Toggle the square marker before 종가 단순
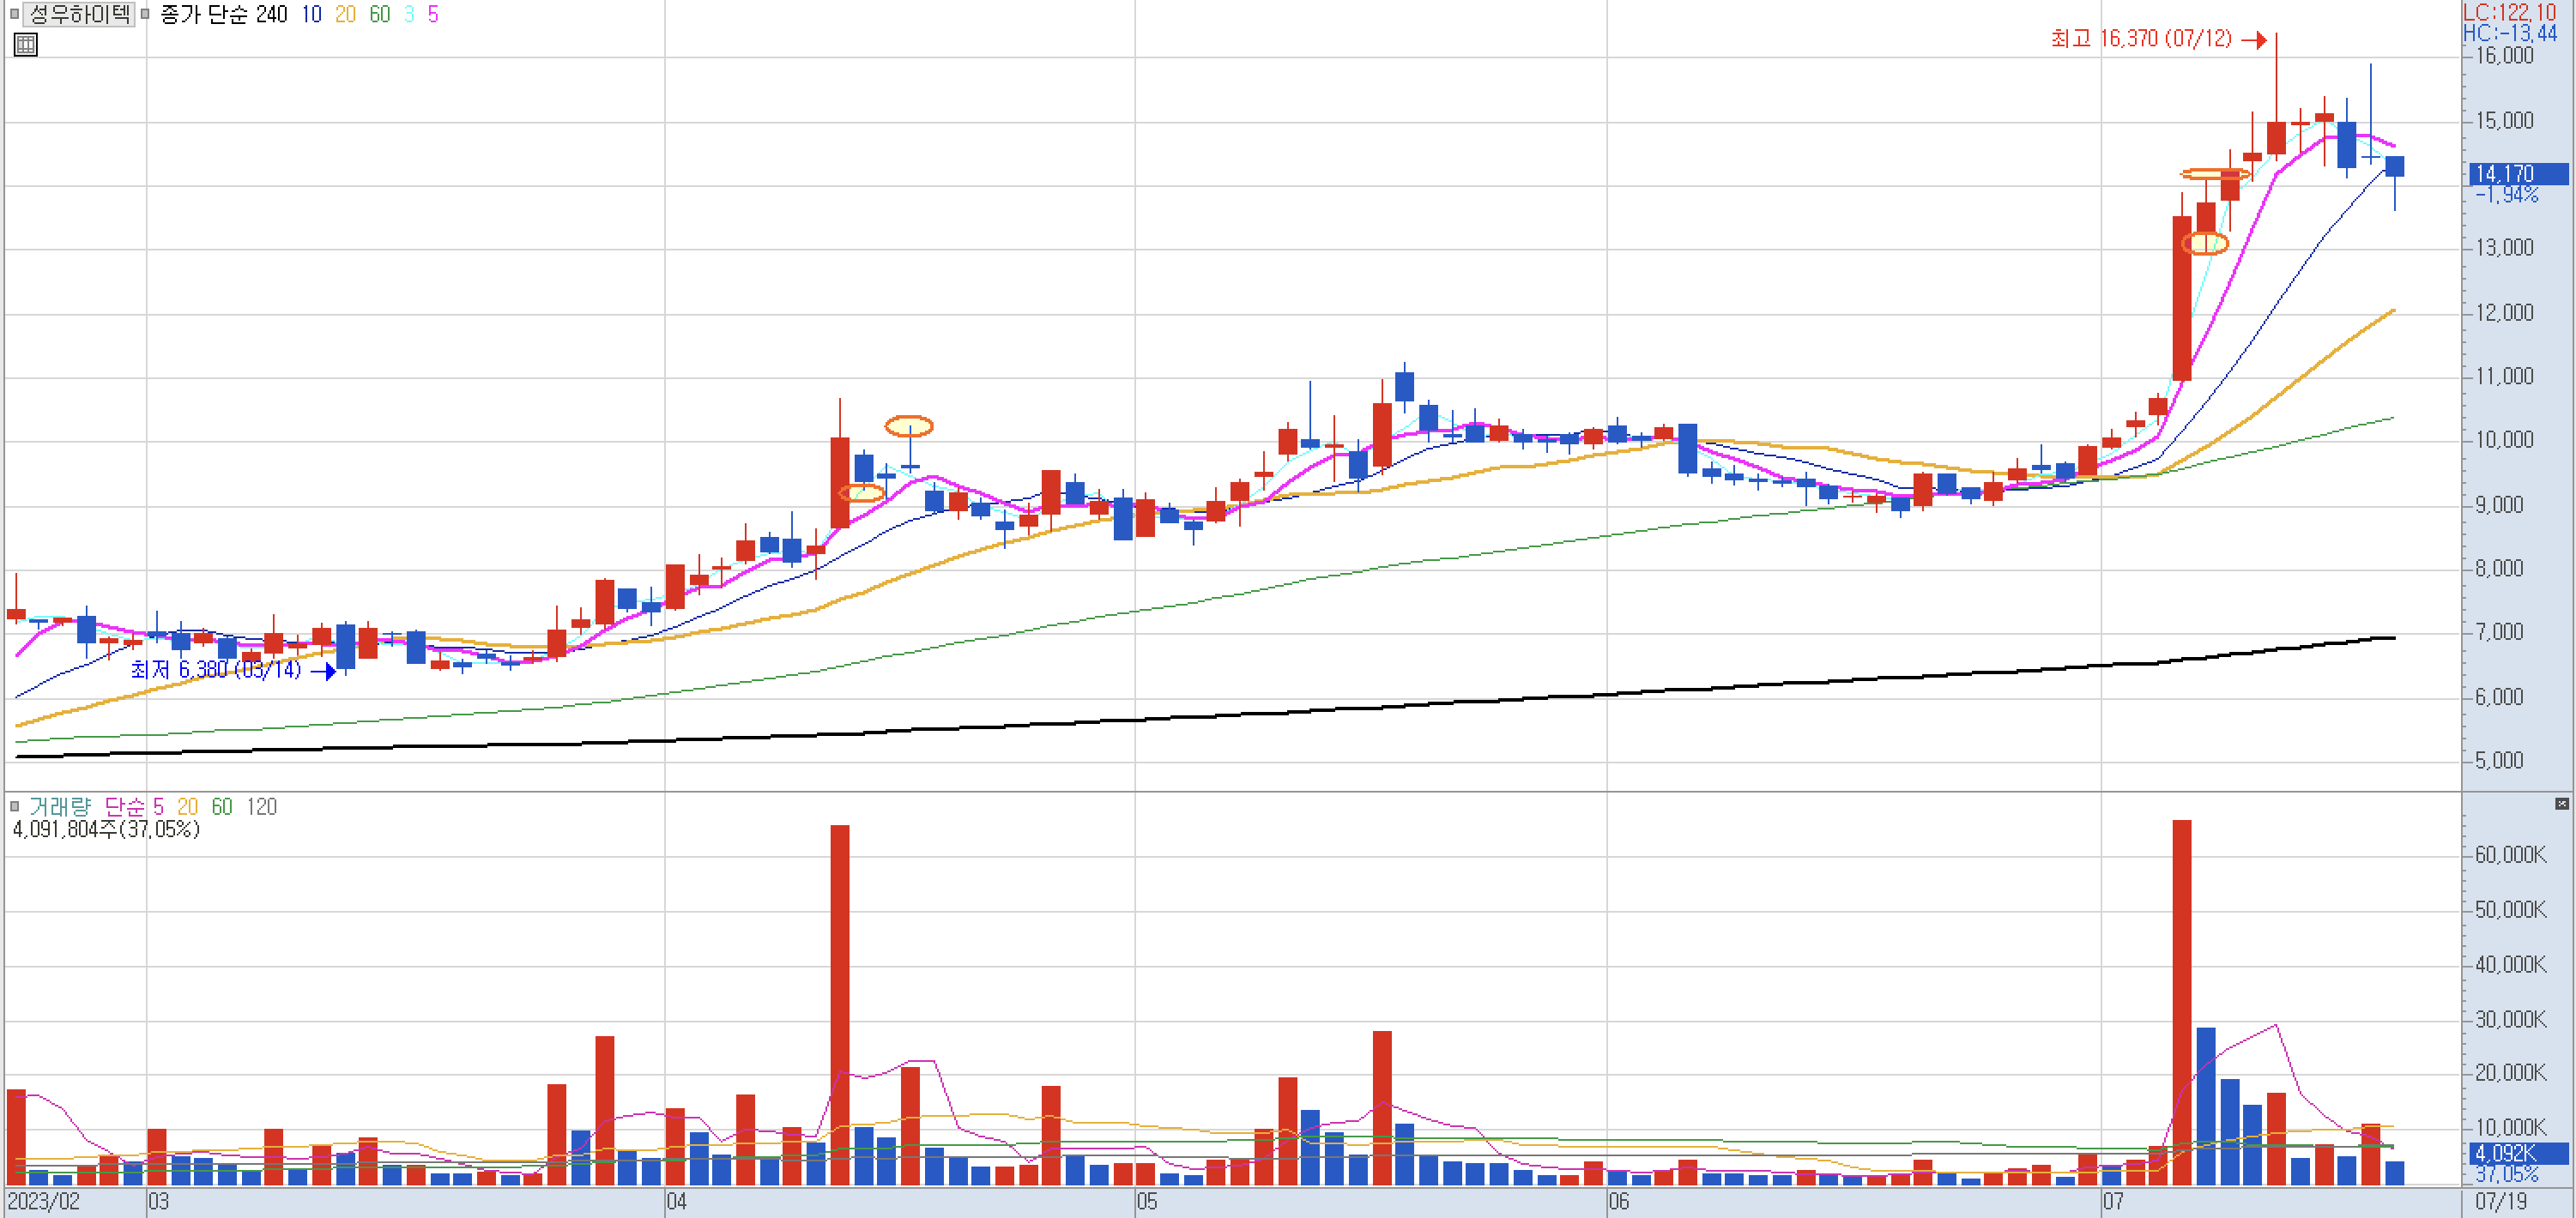Screen dimensions: 2576x1218 145,14
